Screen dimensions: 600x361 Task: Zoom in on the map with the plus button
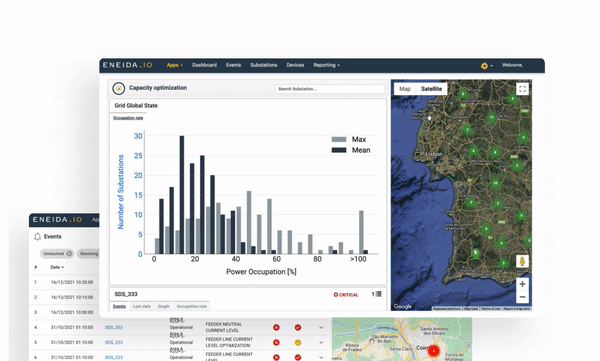click(x=522, y=284)
